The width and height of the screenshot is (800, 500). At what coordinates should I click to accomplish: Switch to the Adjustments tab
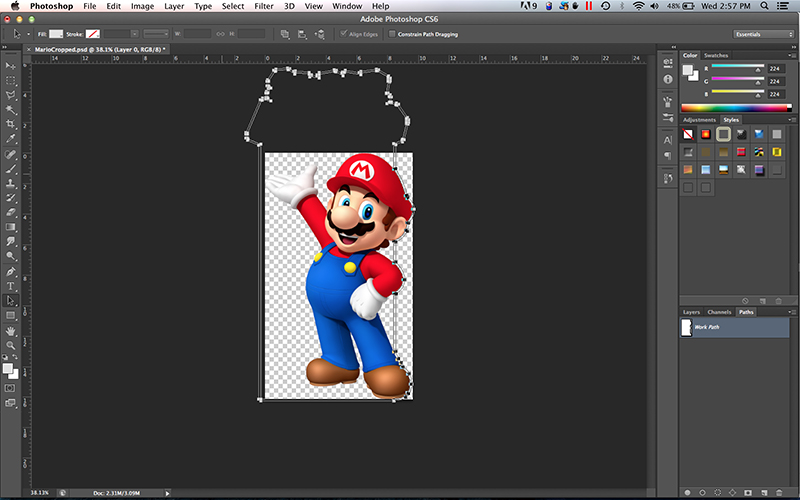point(699,120)
